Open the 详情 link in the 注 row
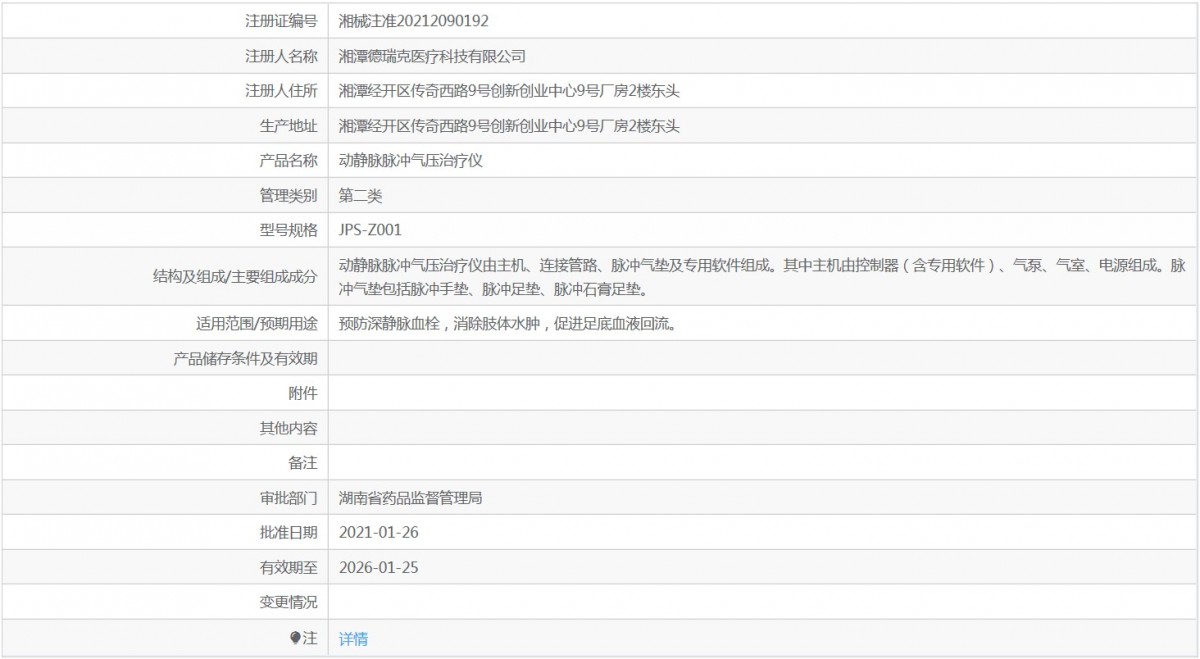Image resolution: width=1200 pixels, height=659 pixels. (353, 639)
